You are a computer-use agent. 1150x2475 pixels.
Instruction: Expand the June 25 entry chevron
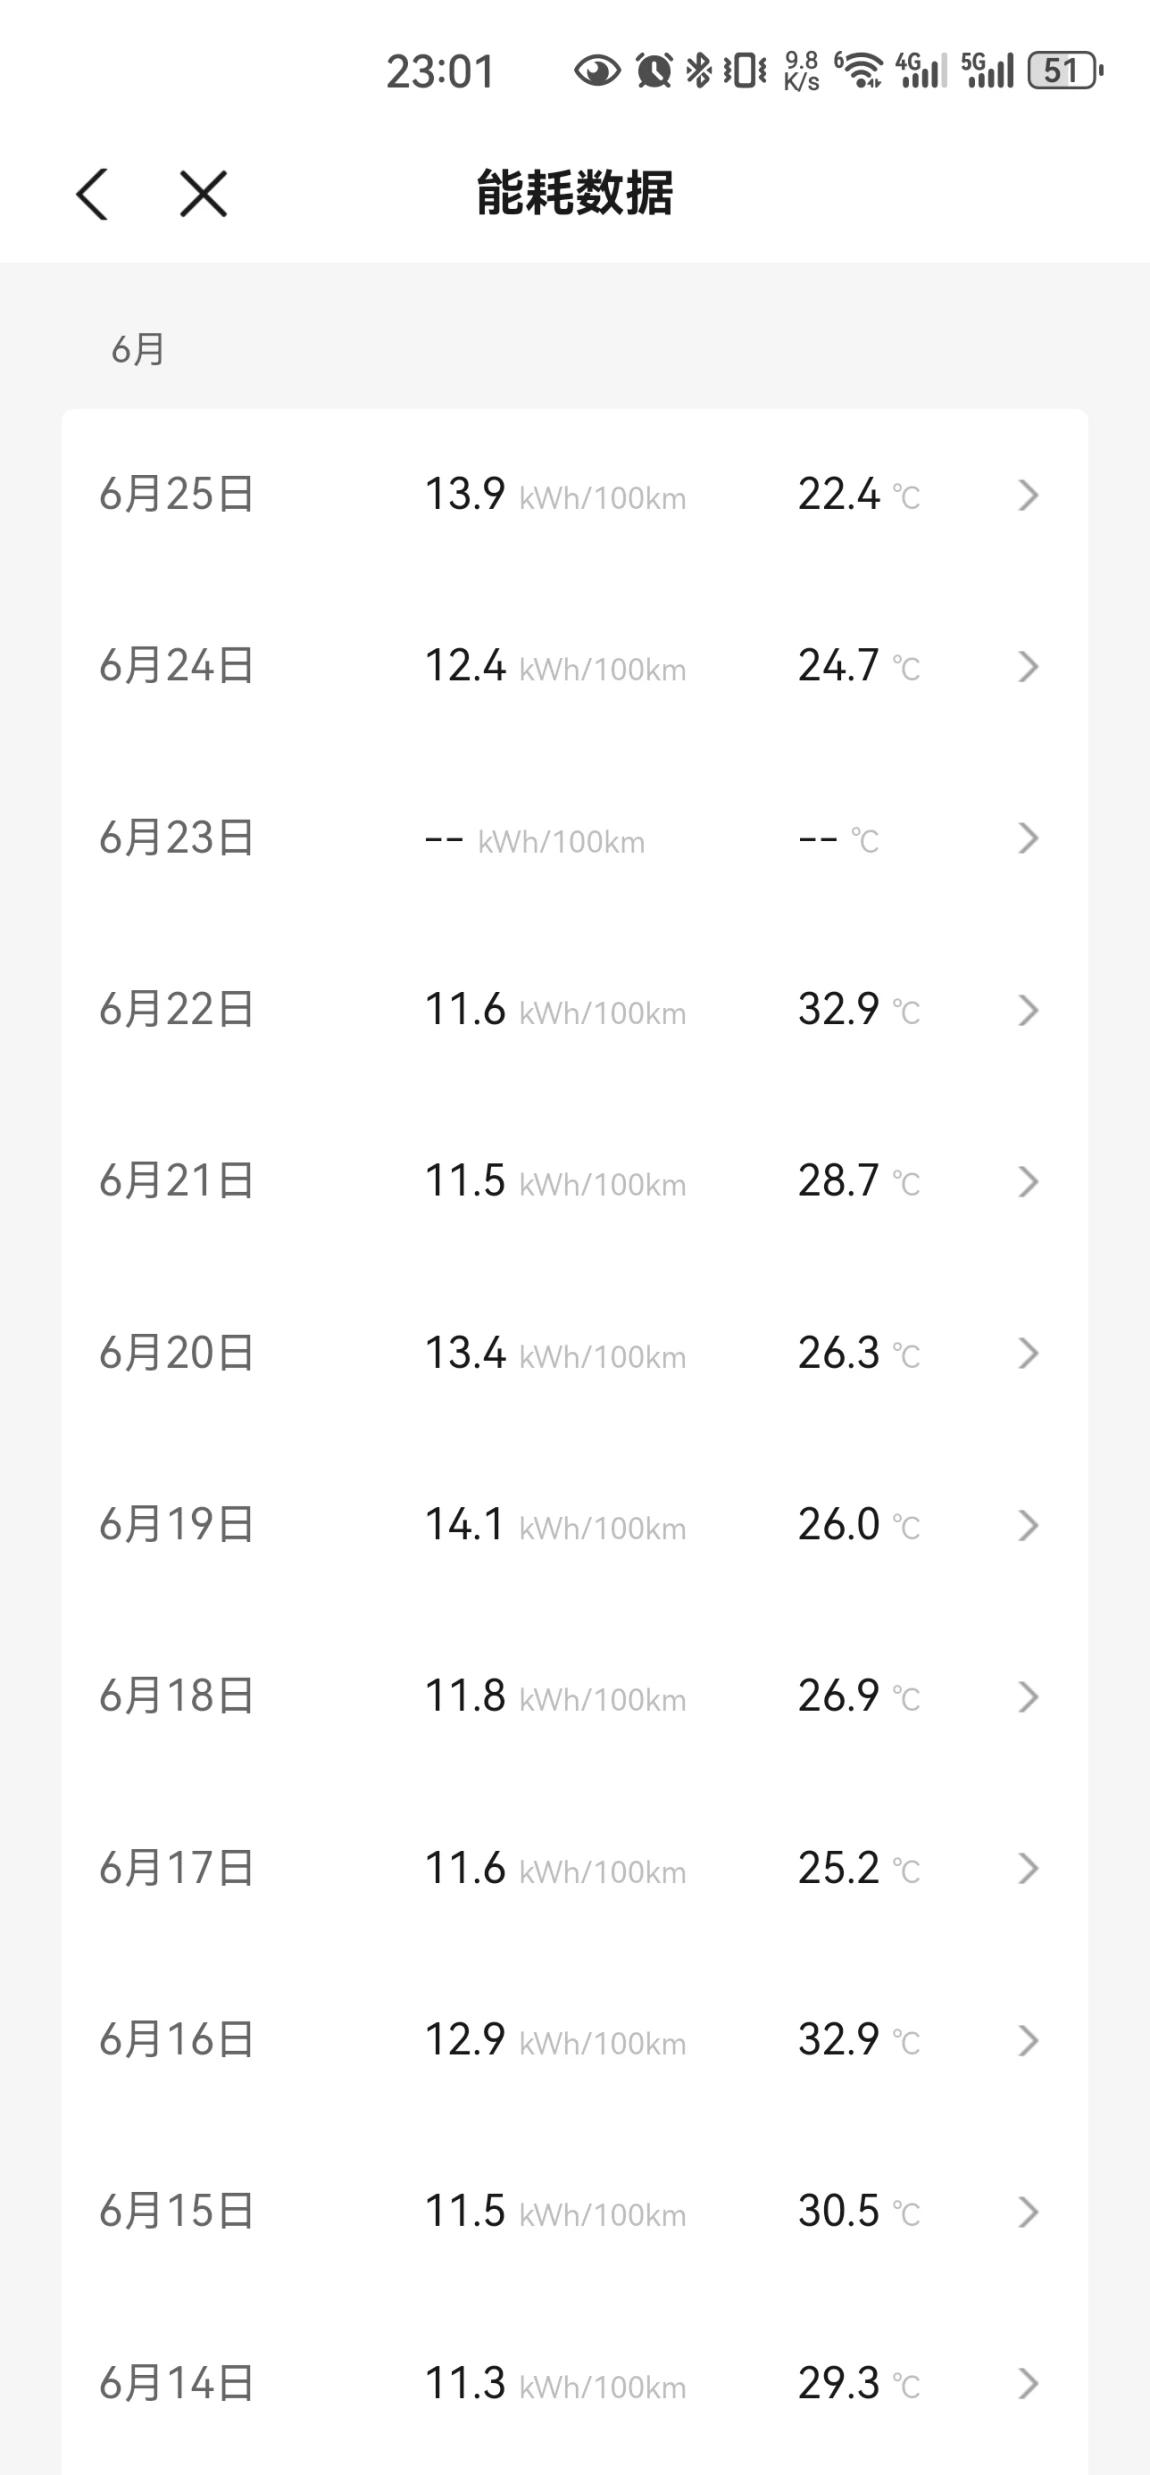point(1028,495)
